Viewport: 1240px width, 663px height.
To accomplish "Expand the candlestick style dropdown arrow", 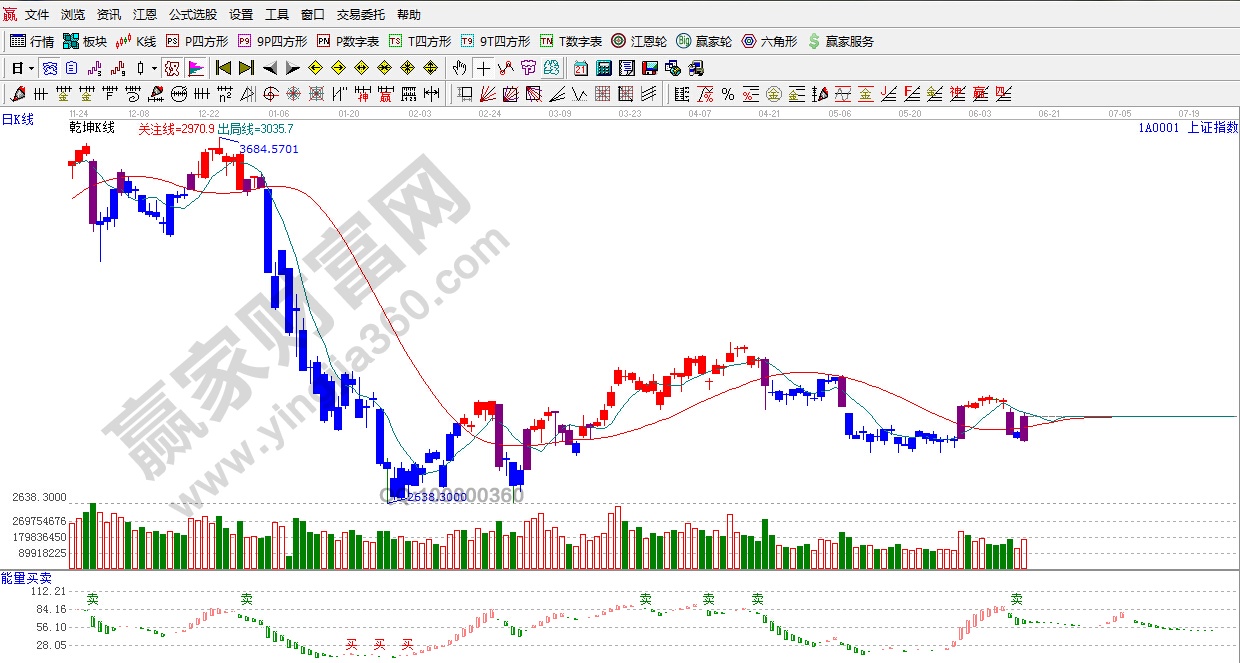I will click(x=154, y=68).
